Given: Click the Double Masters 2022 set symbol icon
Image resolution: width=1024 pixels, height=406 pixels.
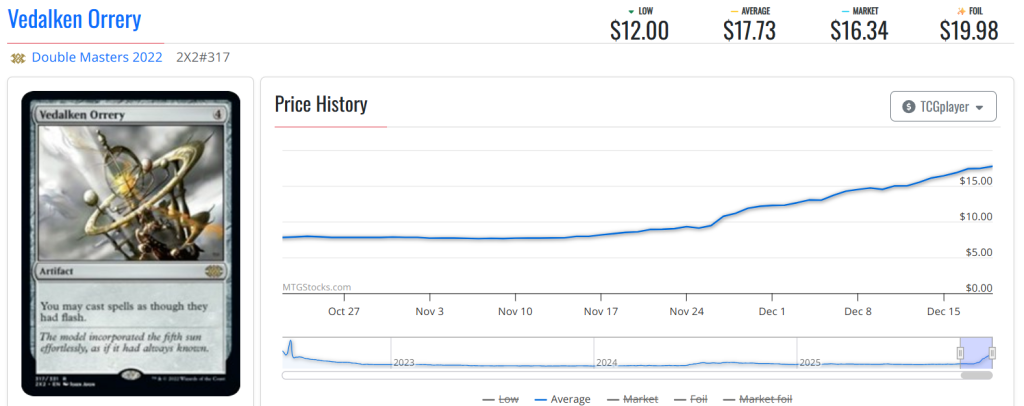Looking at the screenshot, I should [x=17, y=58].
